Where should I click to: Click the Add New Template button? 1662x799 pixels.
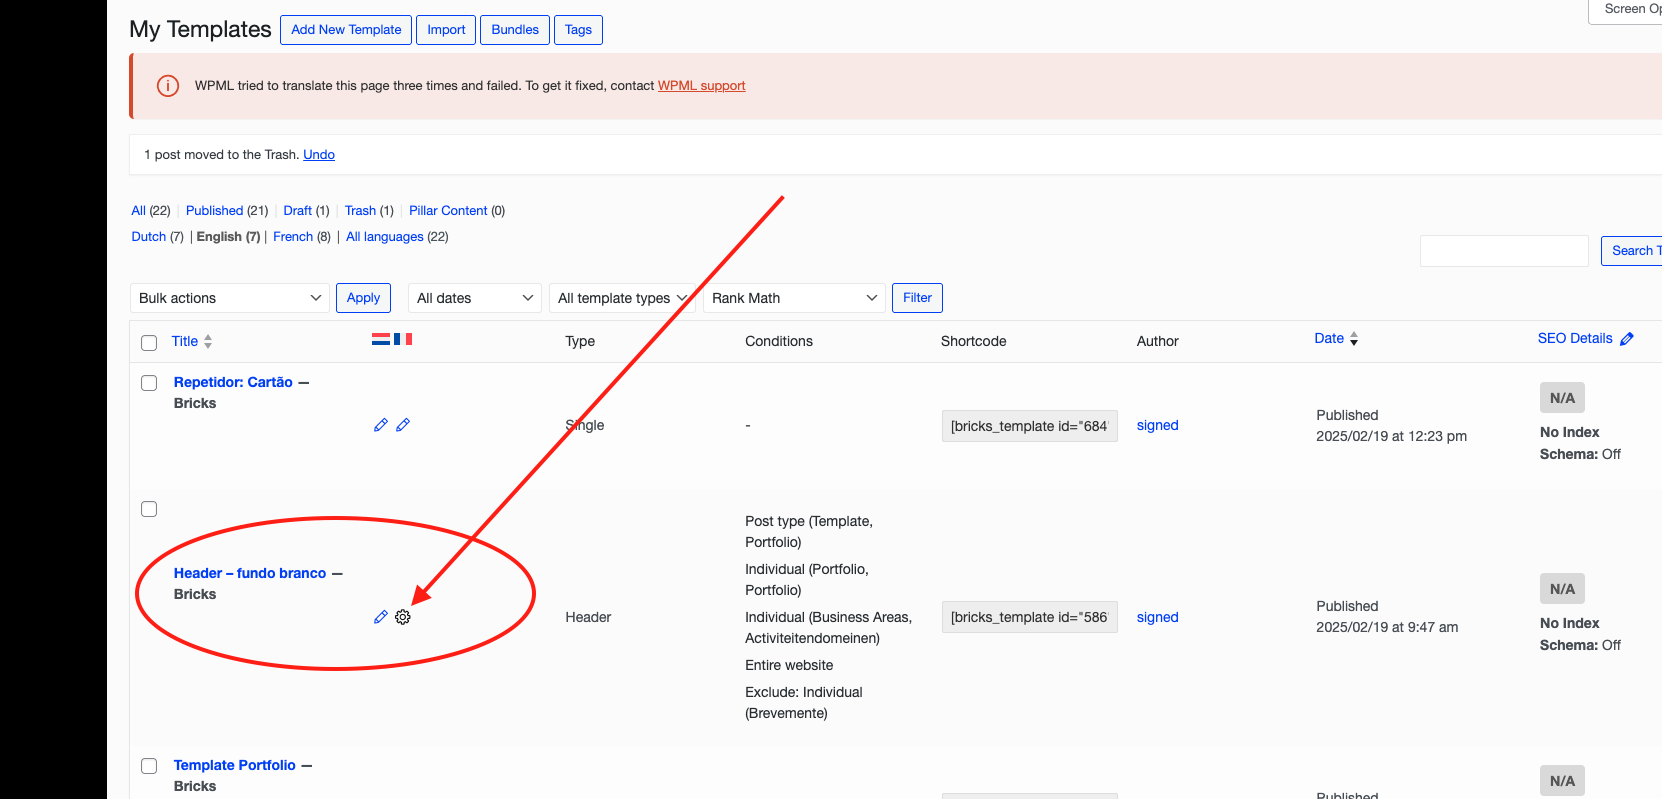tap(346, 30)
